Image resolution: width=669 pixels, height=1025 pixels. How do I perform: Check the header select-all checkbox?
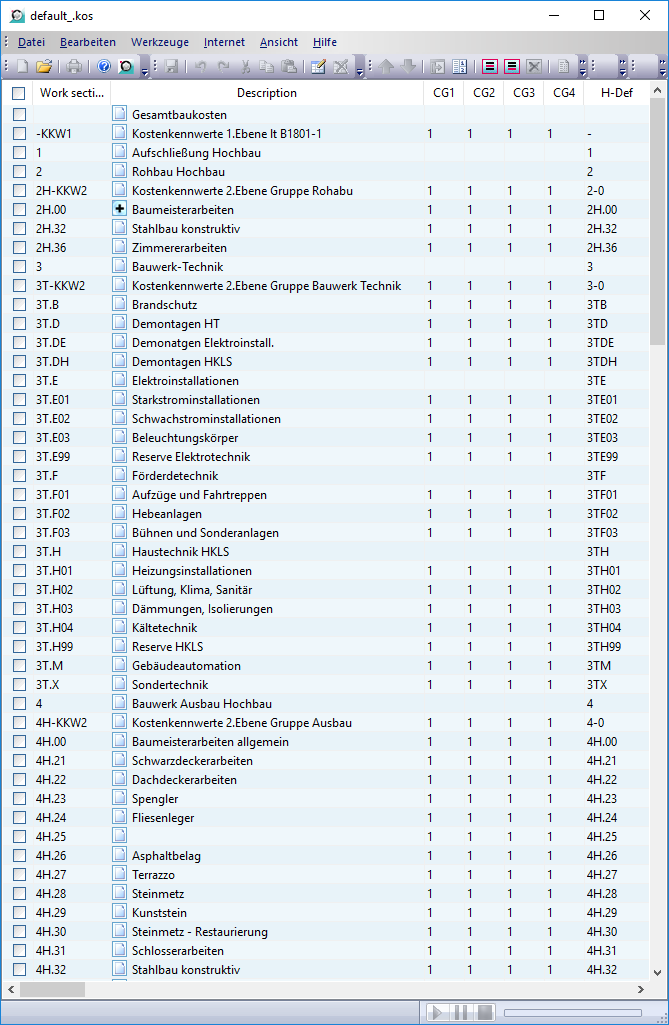pos(18,93)
